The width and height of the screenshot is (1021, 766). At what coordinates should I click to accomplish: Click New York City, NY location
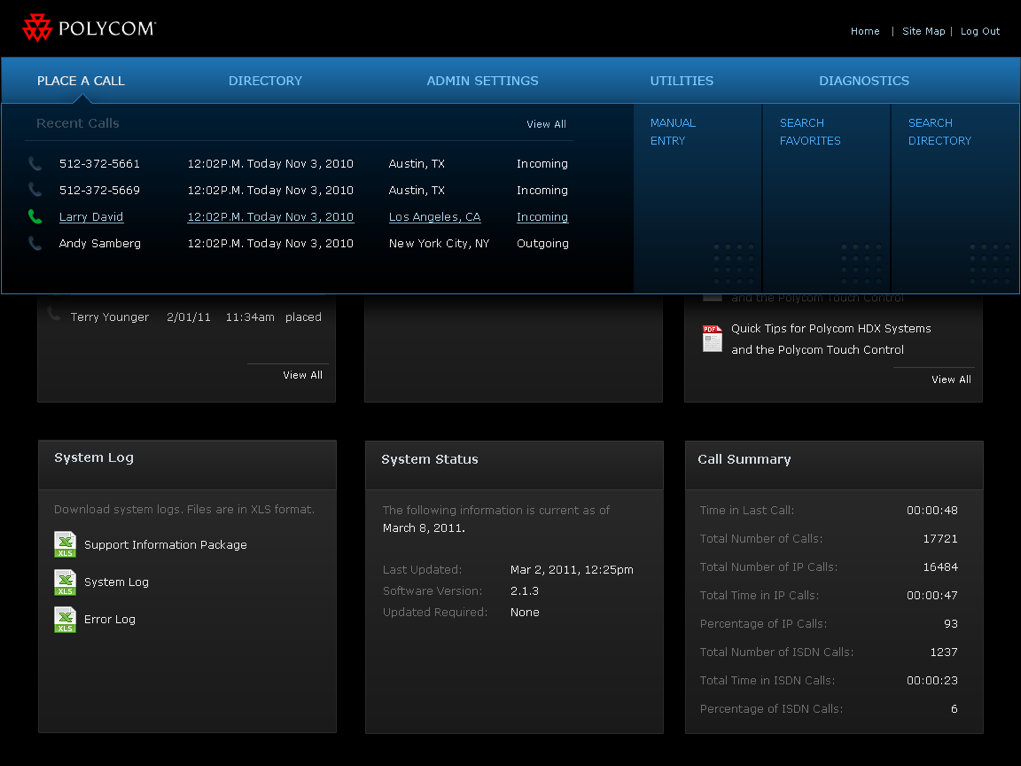click(439, 243)
